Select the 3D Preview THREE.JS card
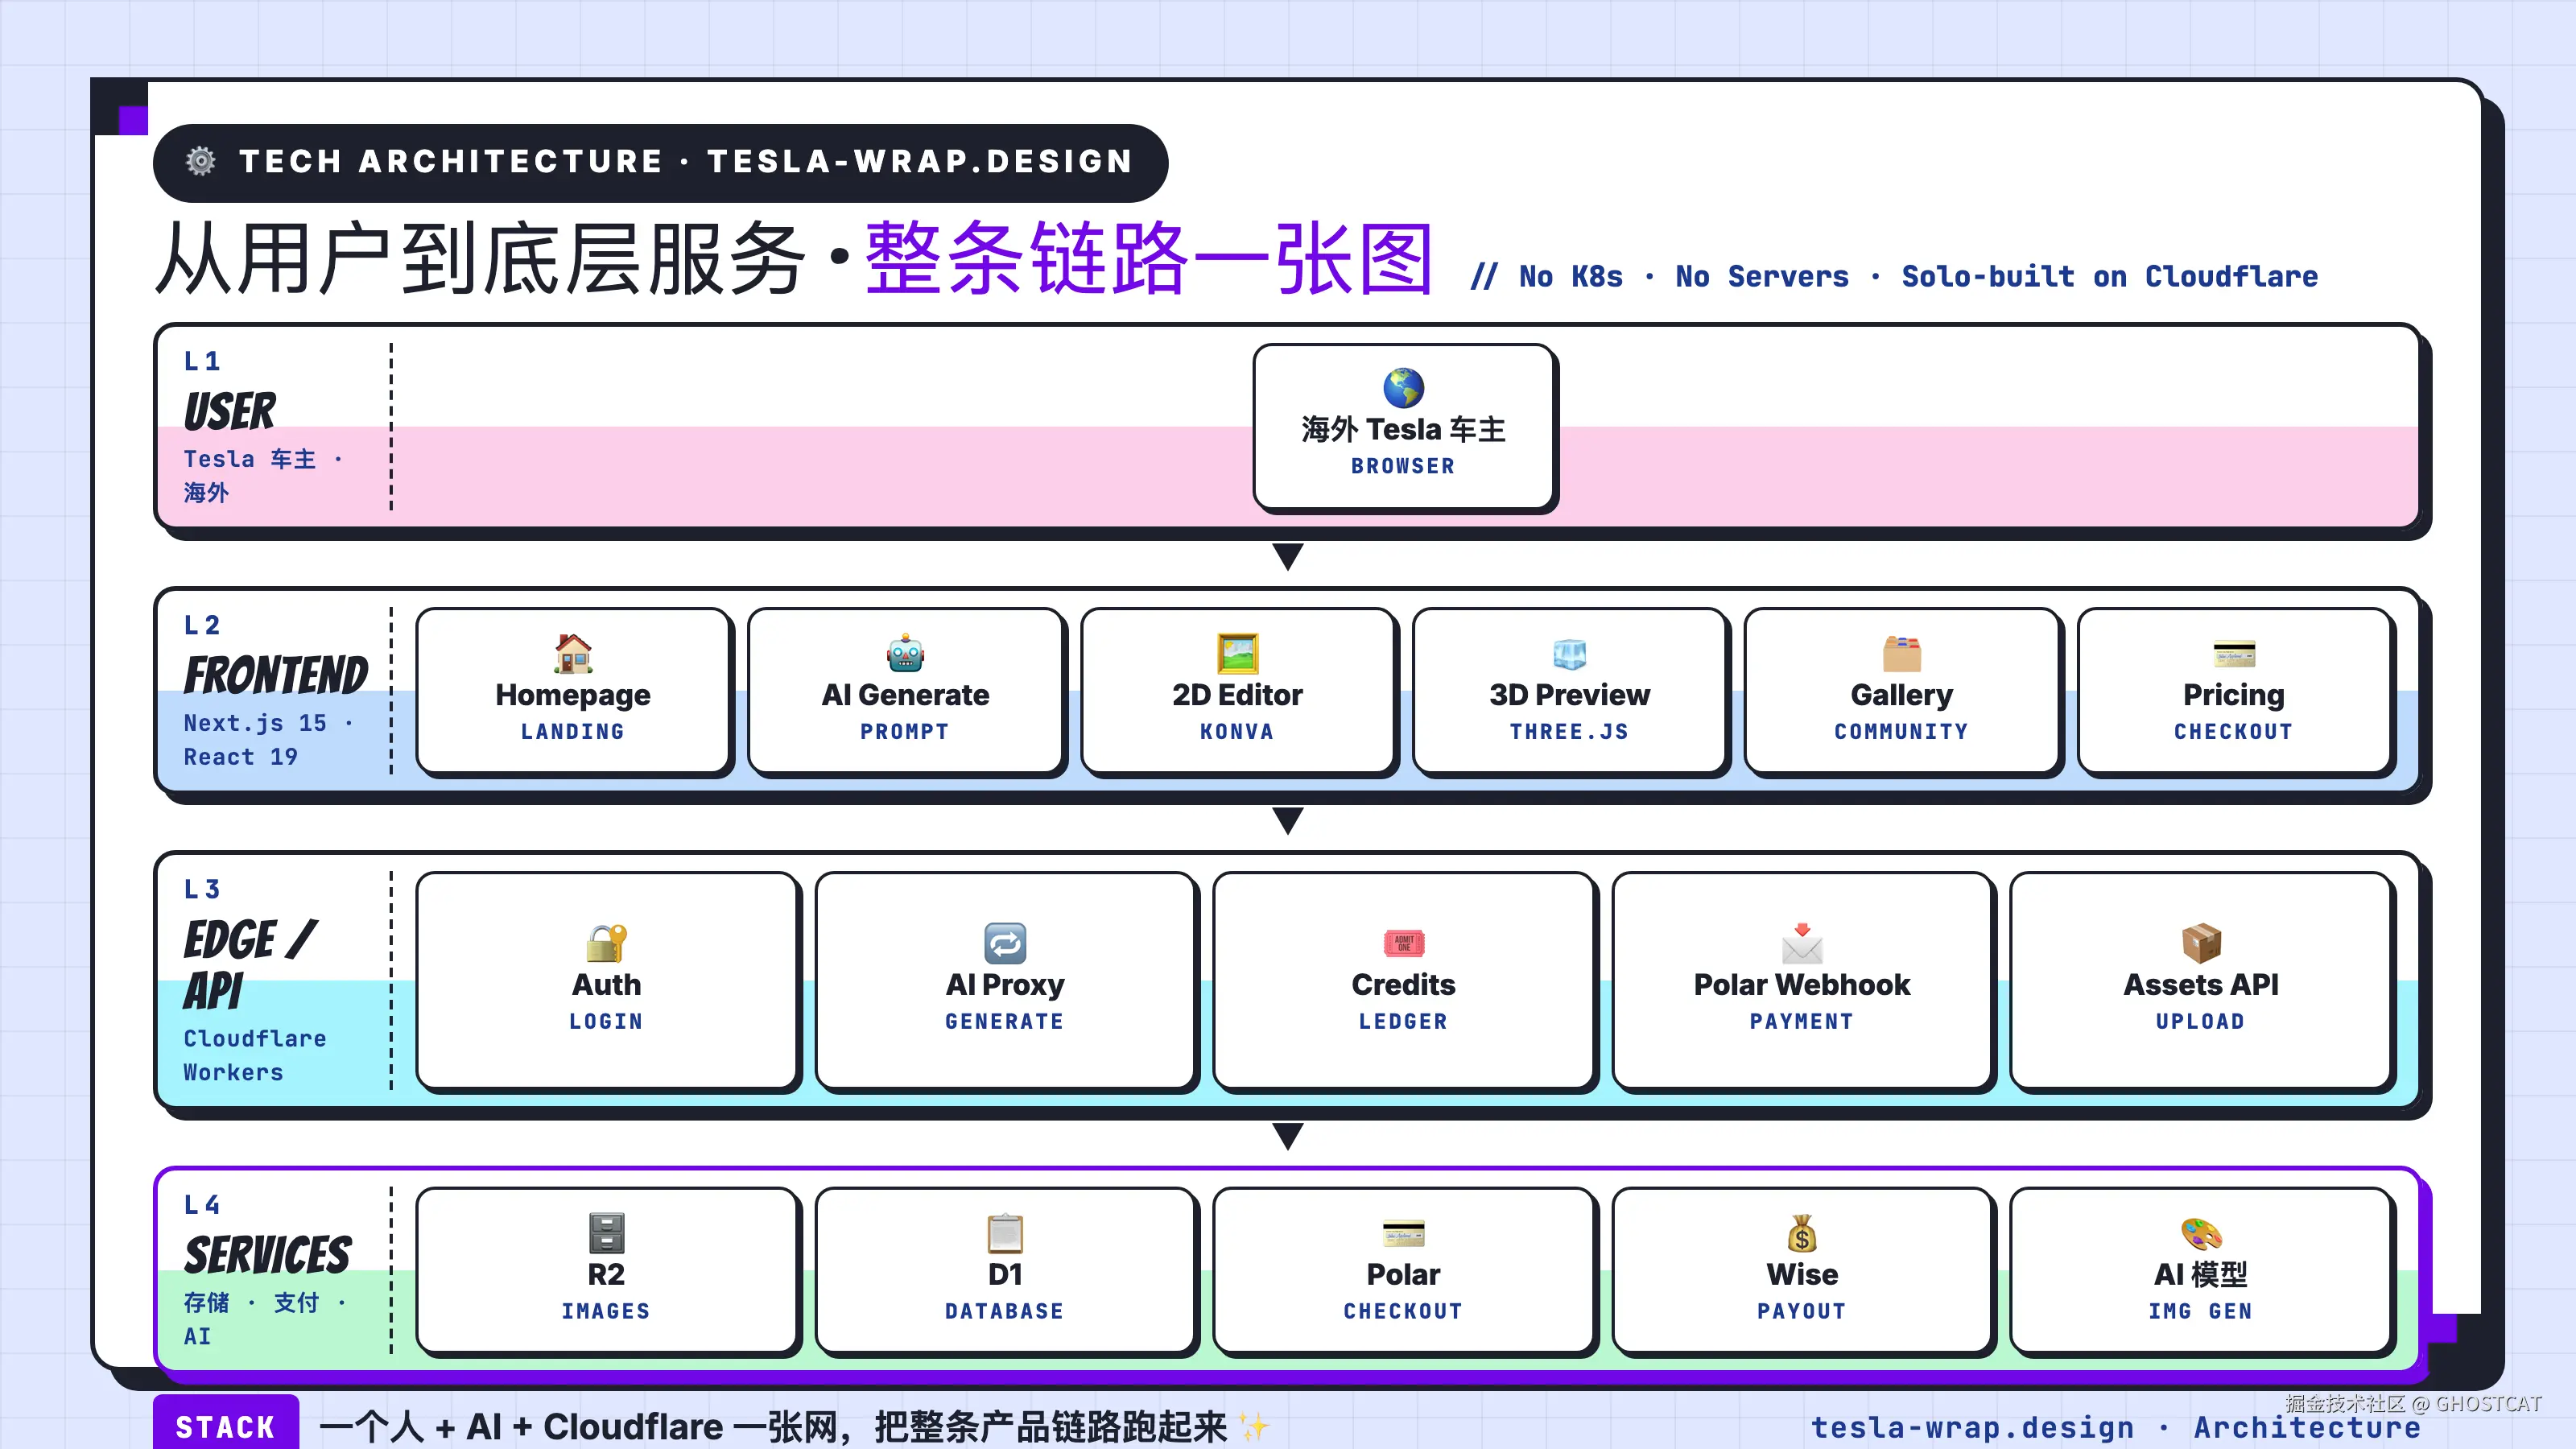The height and width of the screenshot is (1449, 2576). tap(1569, 691)
